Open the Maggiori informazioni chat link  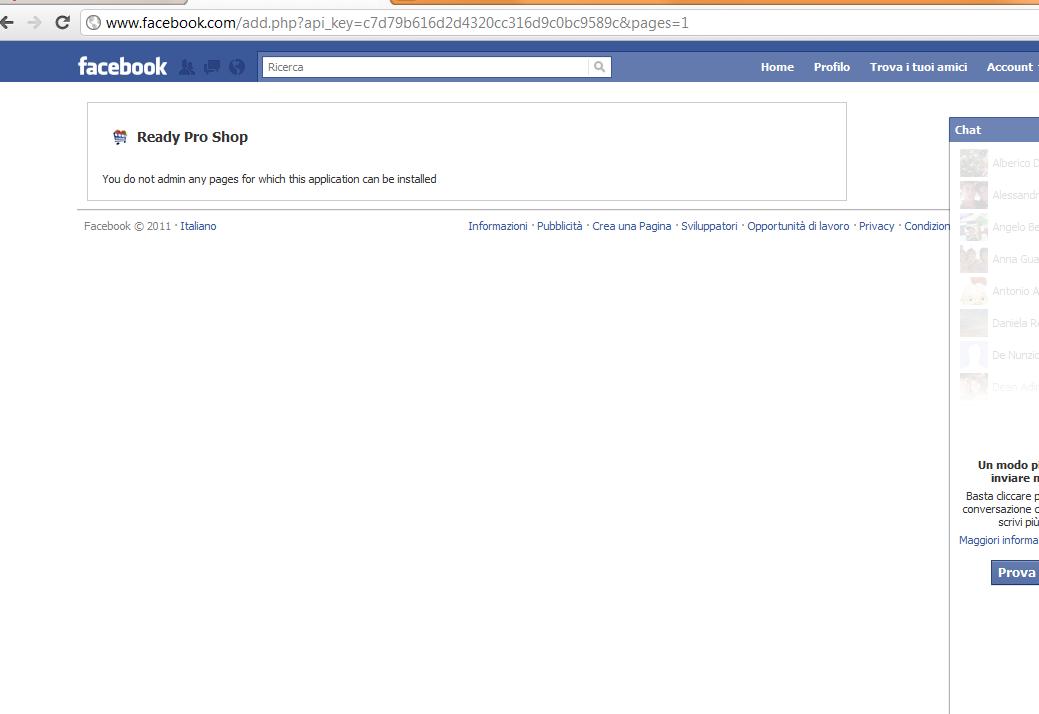tap(999, 540)
